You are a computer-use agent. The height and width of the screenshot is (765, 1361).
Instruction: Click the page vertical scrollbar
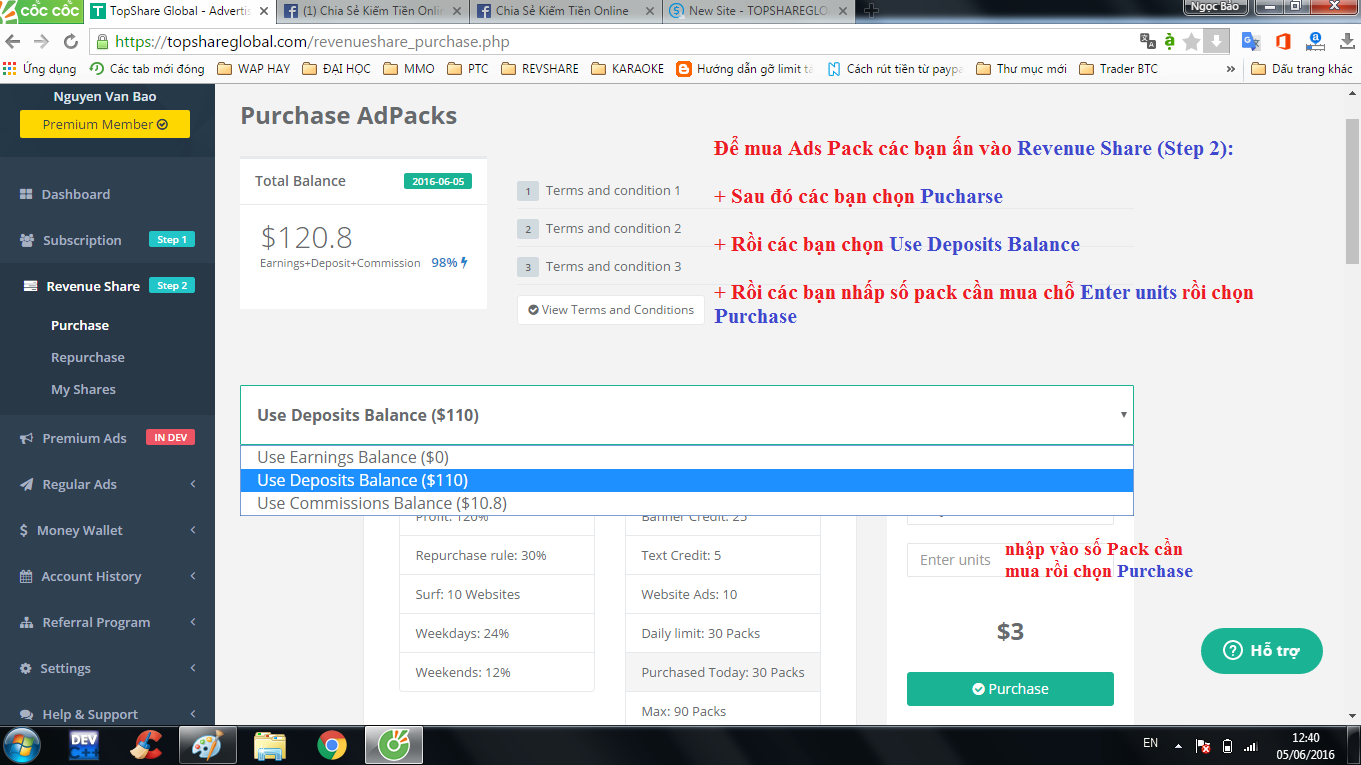click(1351, 190)
